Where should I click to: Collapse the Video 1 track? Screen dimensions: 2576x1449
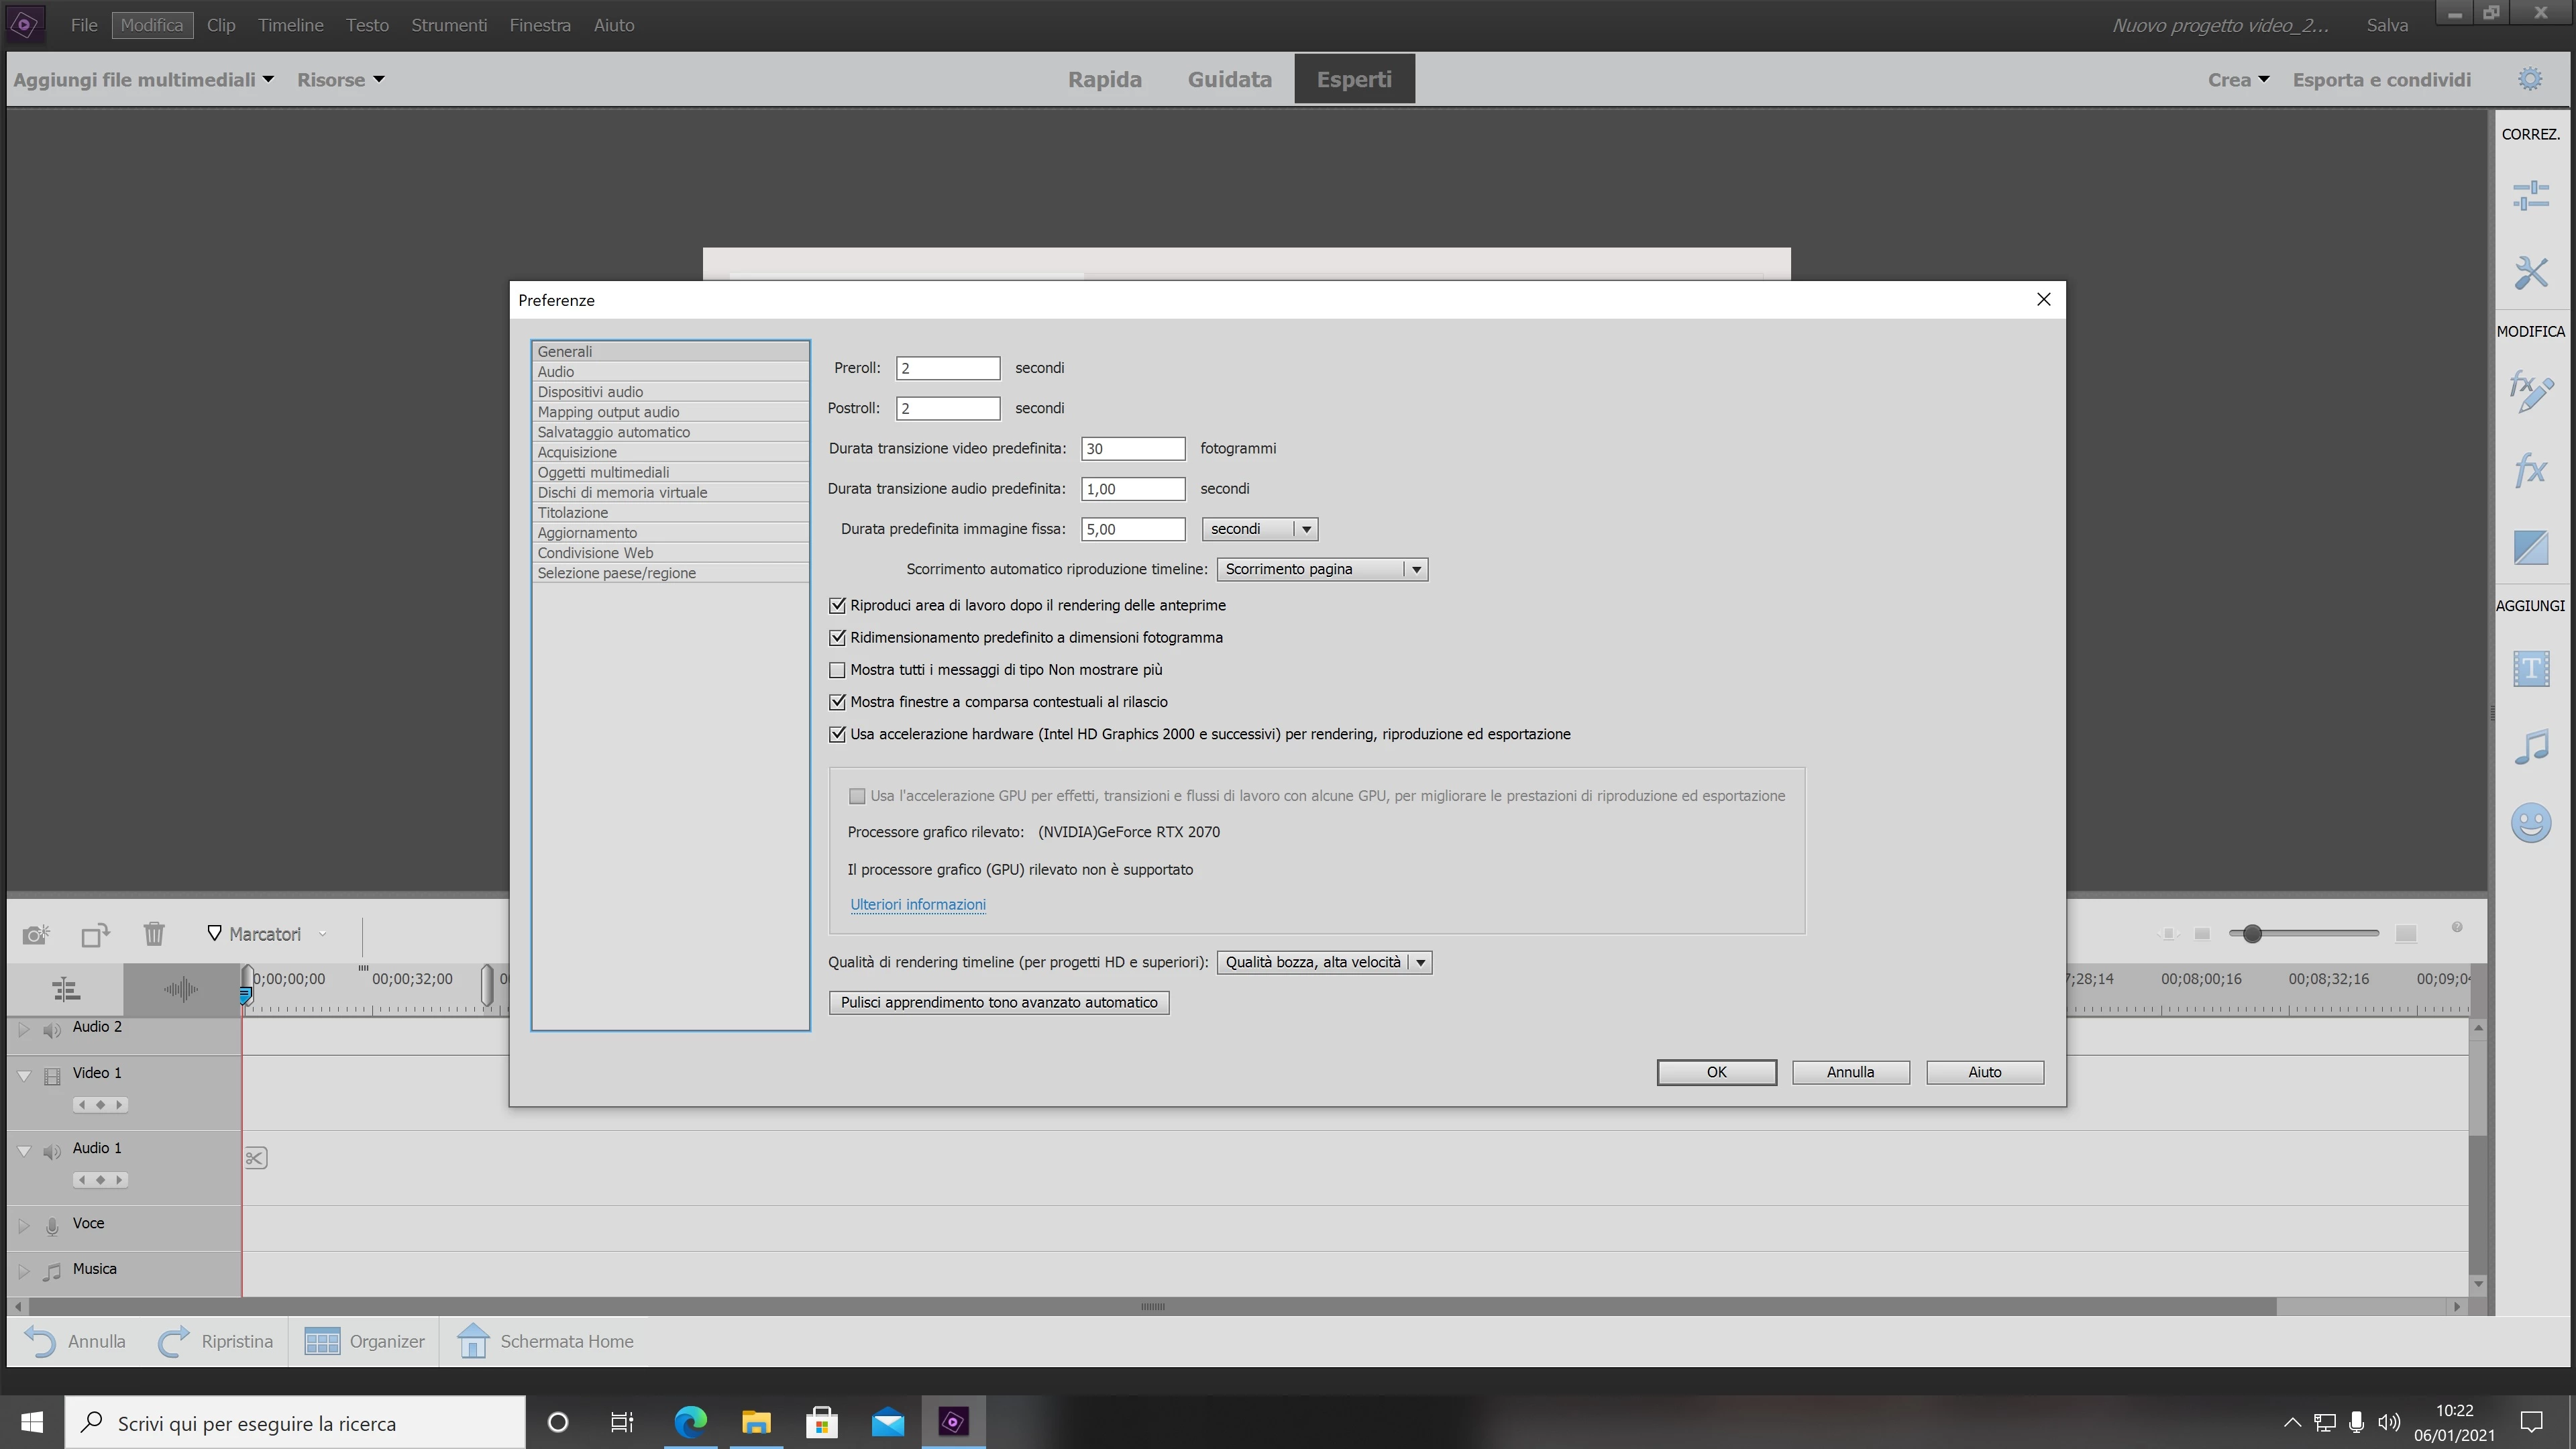pos(24,1075)
